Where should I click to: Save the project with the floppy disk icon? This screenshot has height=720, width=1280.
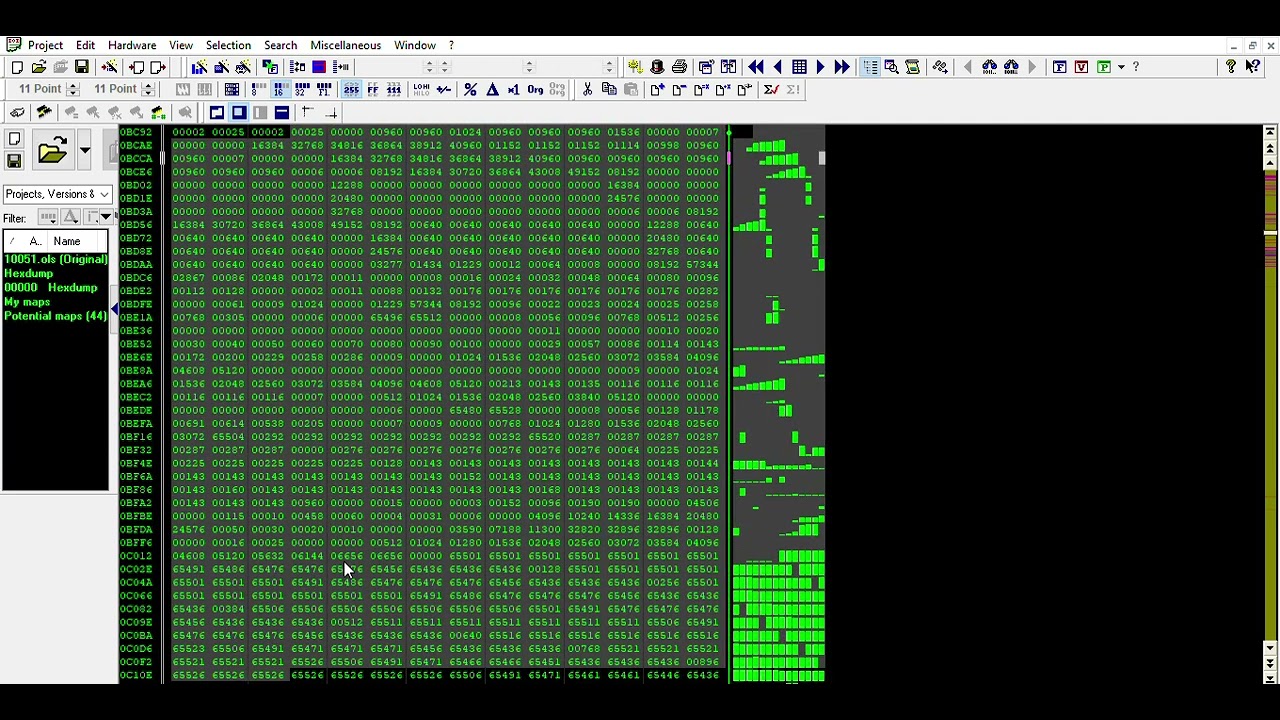pos(82,67)
